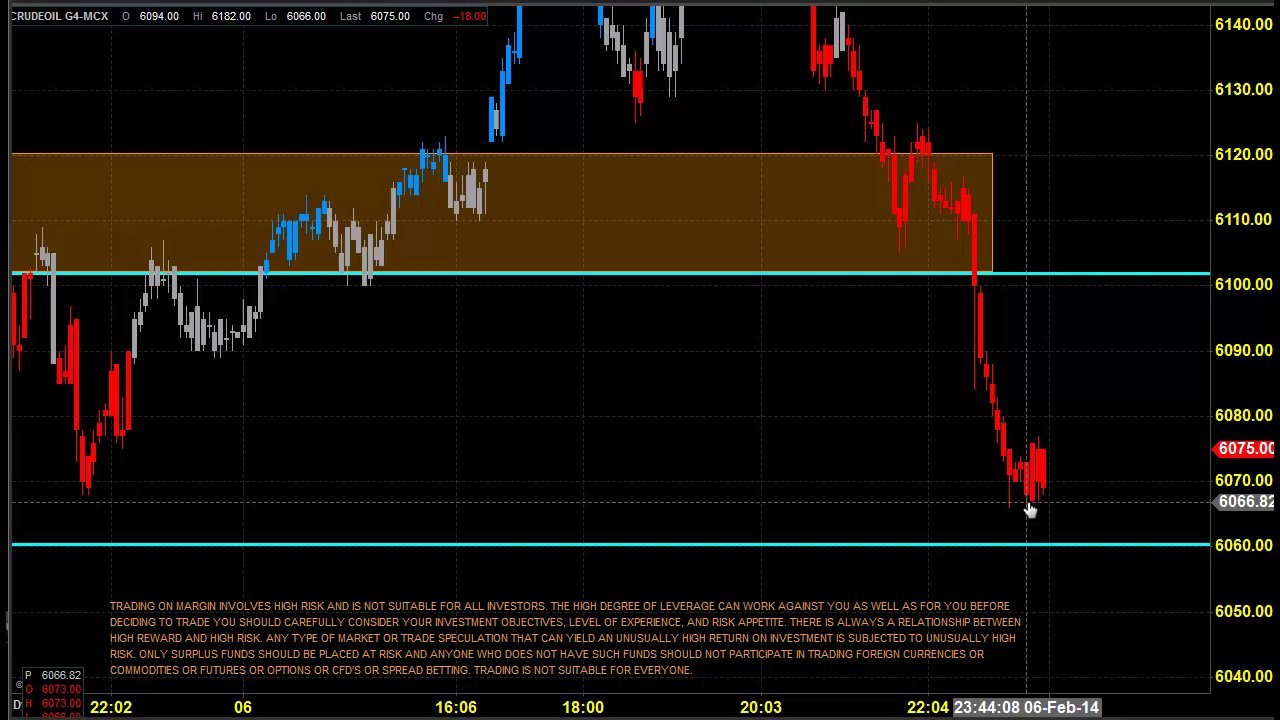Click the 6040.00 price axis label
The width and height of the screenshot is (1280, 720).
[x=1243, y=676]
